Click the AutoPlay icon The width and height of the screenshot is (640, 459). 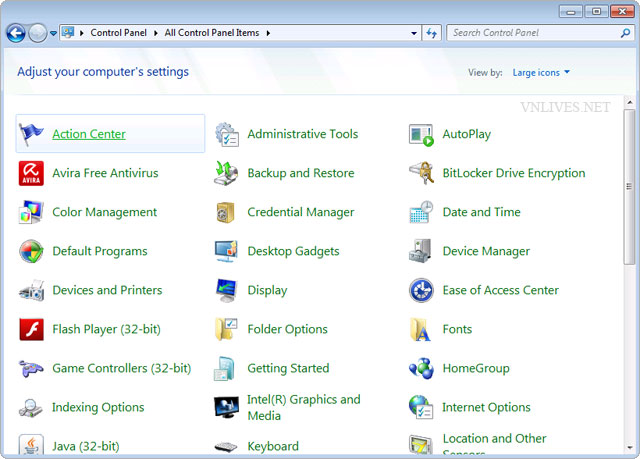[x=421, y=135]
